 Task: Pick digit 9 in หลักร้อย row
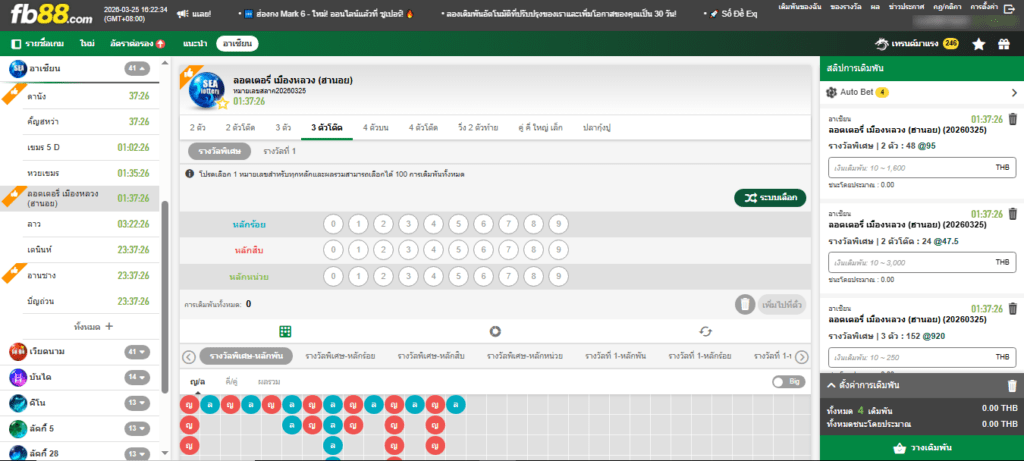[558, 225]
